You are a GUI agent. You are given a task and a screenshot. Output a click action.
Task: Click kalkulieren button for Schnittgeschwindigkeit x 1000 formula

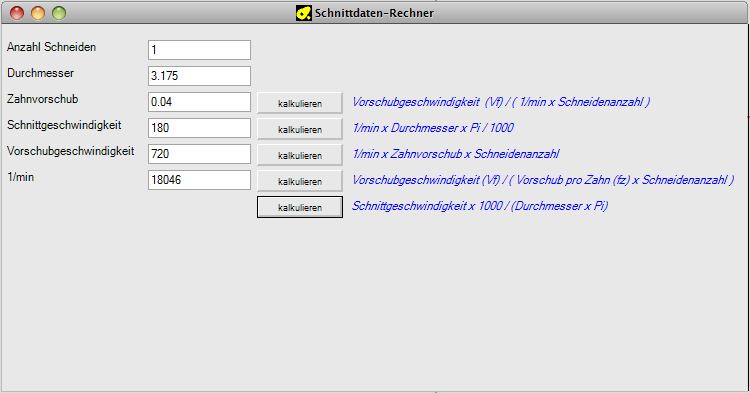click(x=300, y=207)
